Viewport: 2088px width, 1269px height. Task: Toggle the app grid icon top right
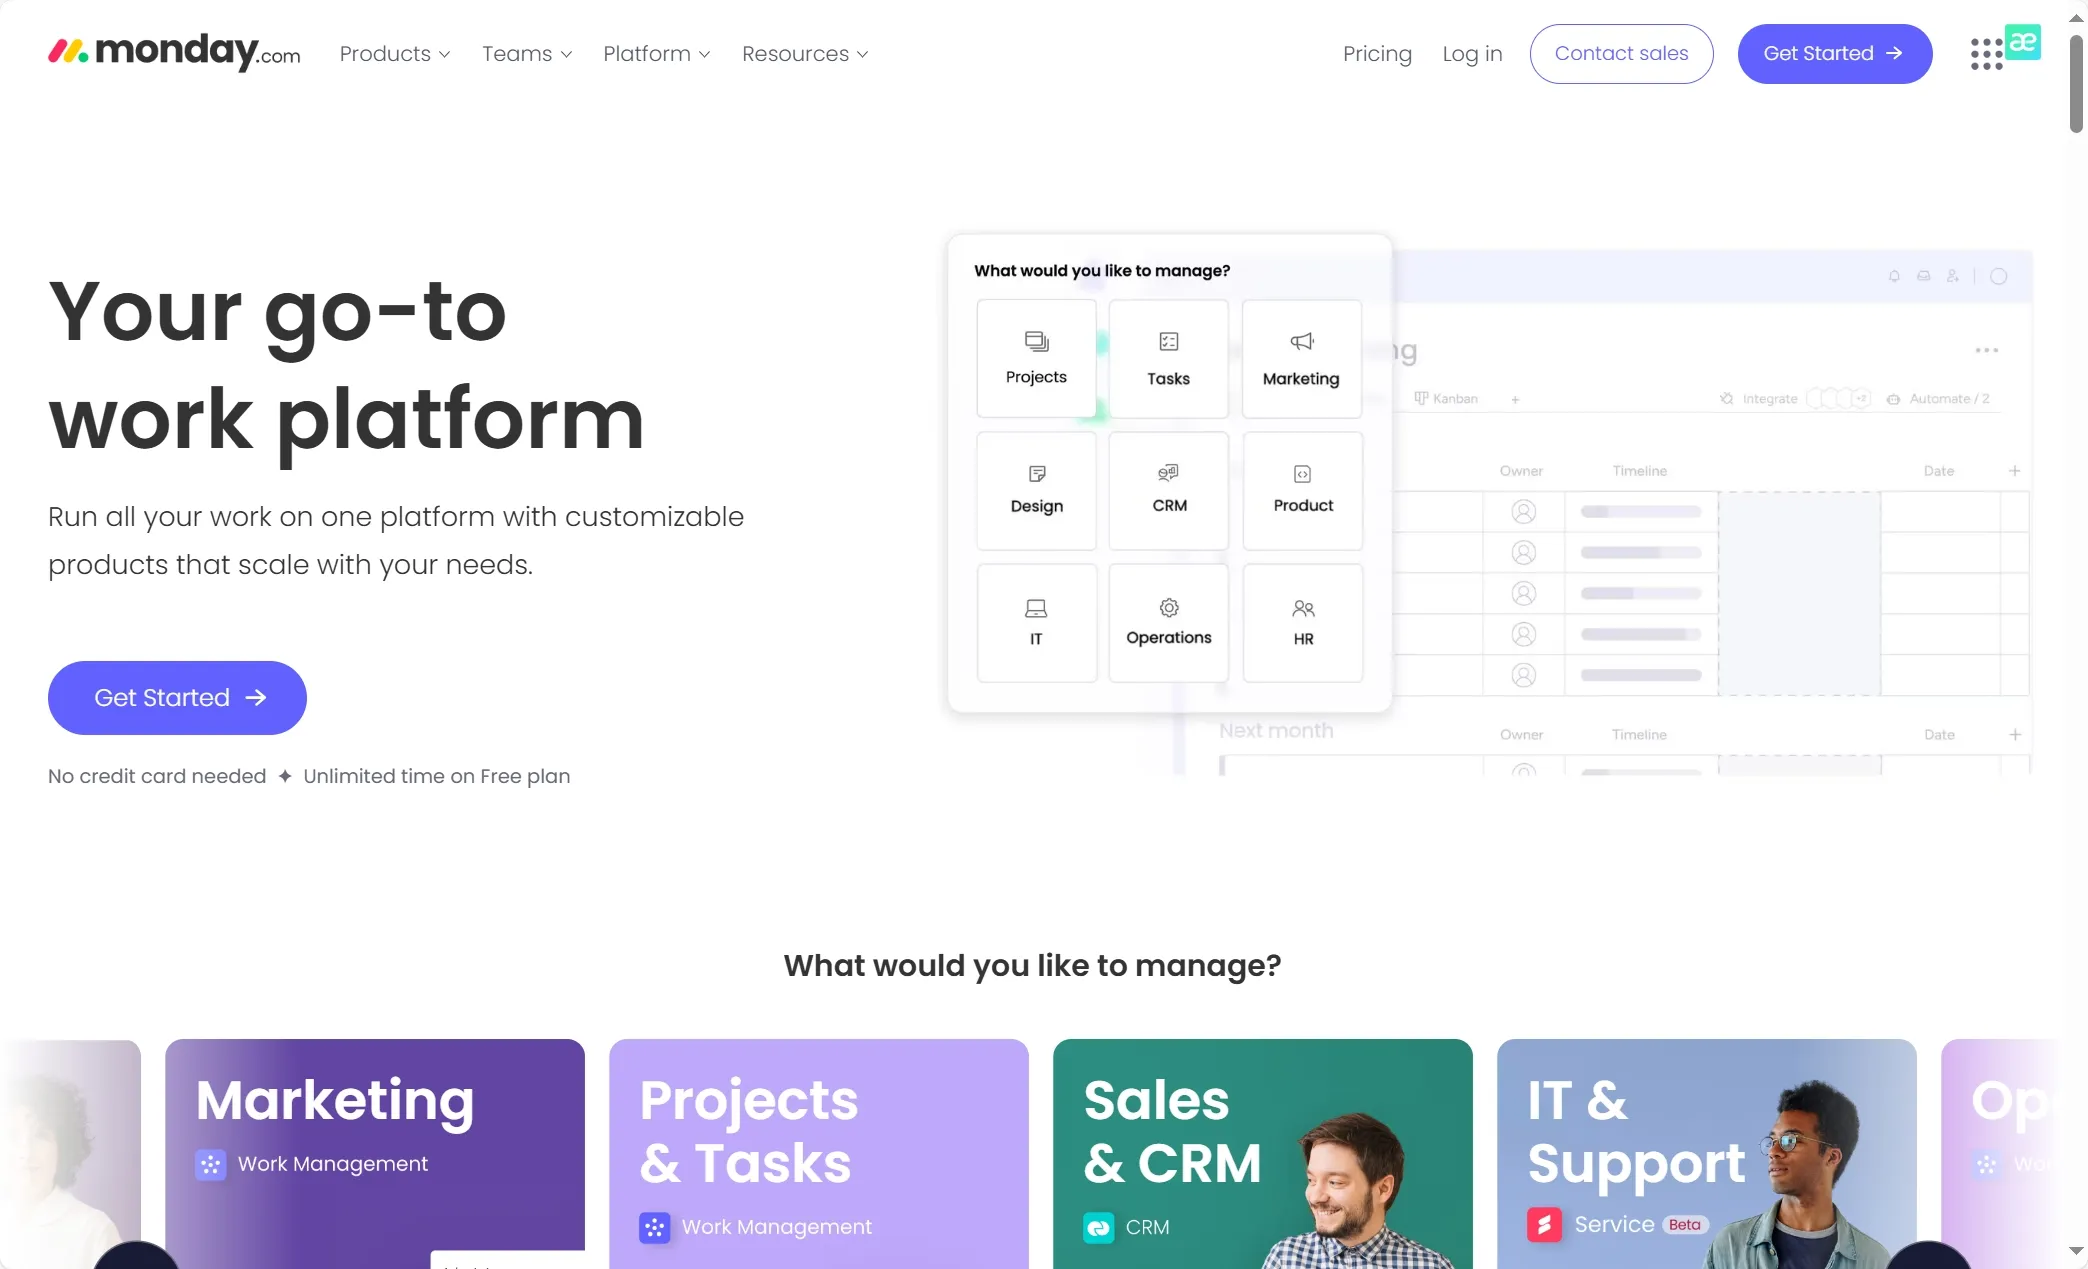pyautogui.click(x=1987, y=54)
